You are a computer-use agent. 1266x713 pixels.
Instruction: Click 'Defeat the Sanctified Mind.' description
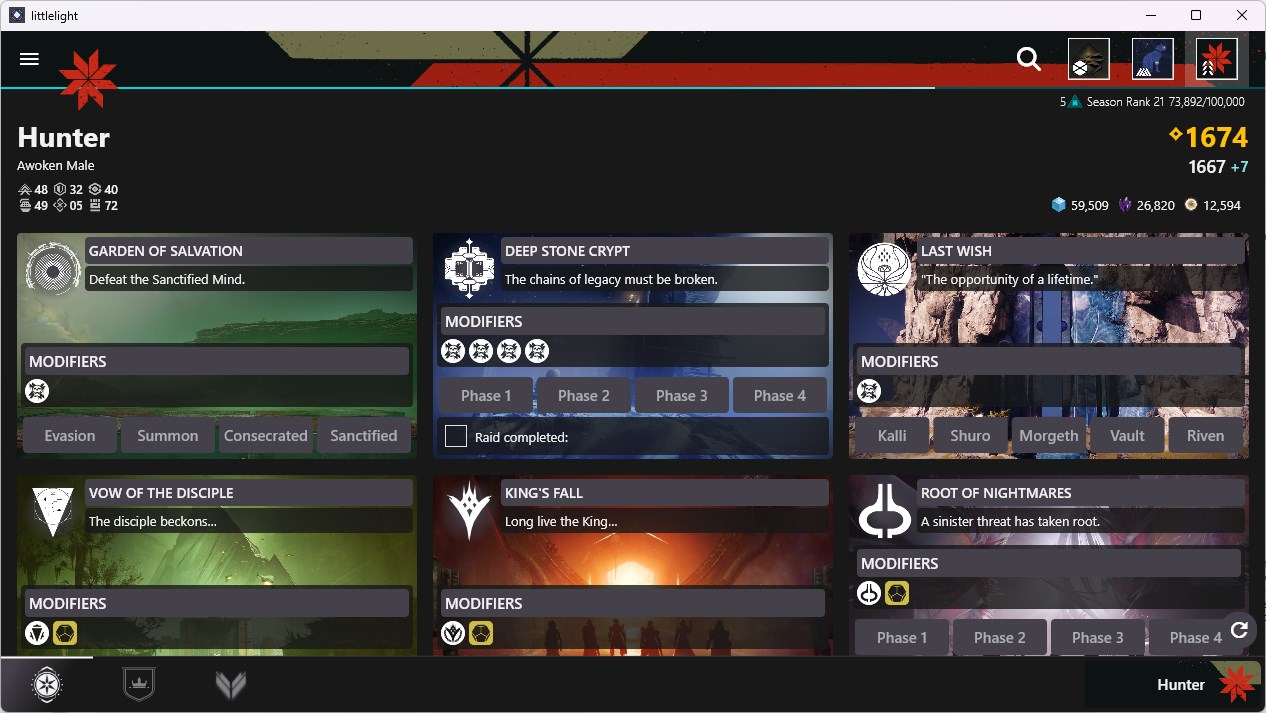point(167,279)
